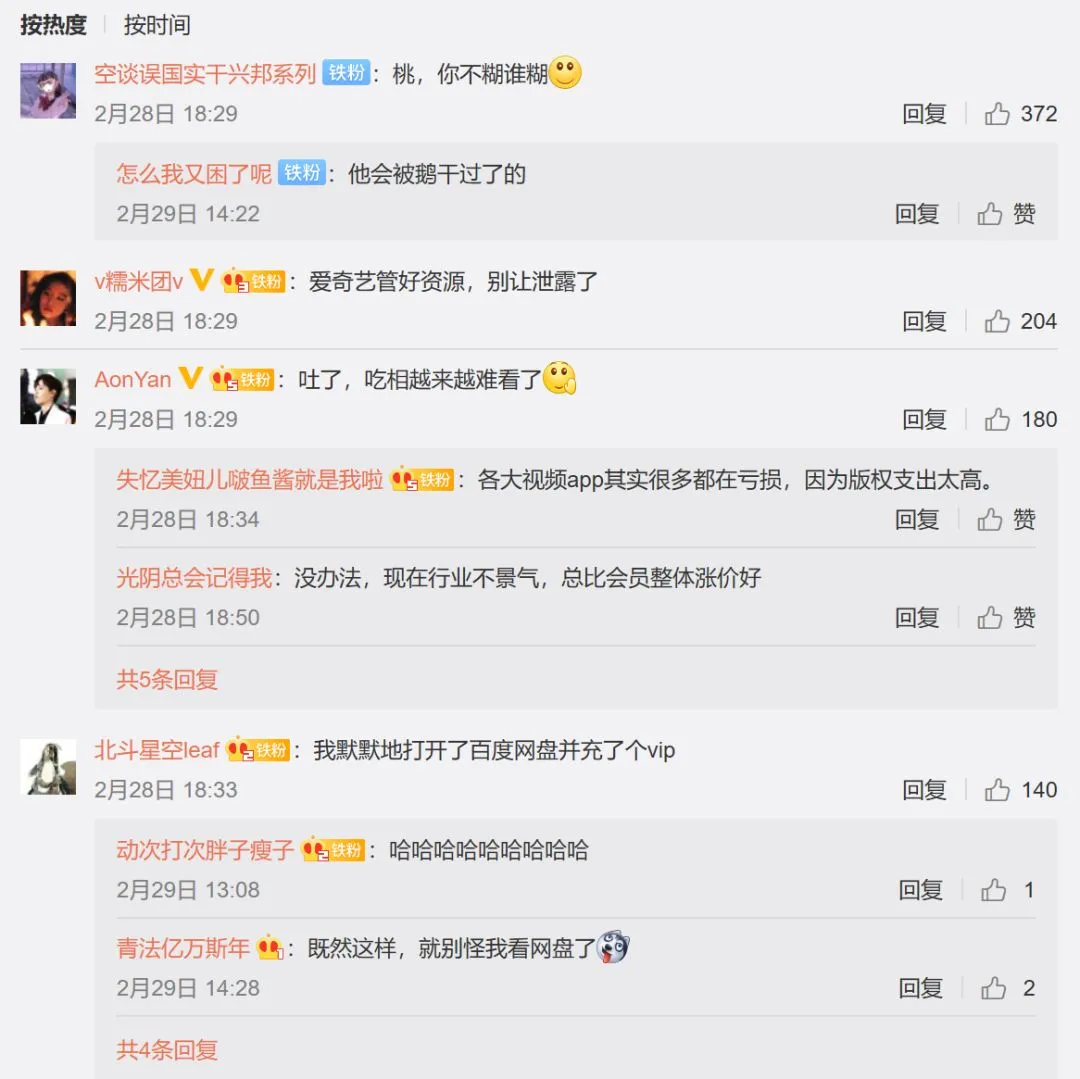Expand the 共4条回复 thread
The width and height of the screenshot is (1080, 1079).
coord(167,1049)
